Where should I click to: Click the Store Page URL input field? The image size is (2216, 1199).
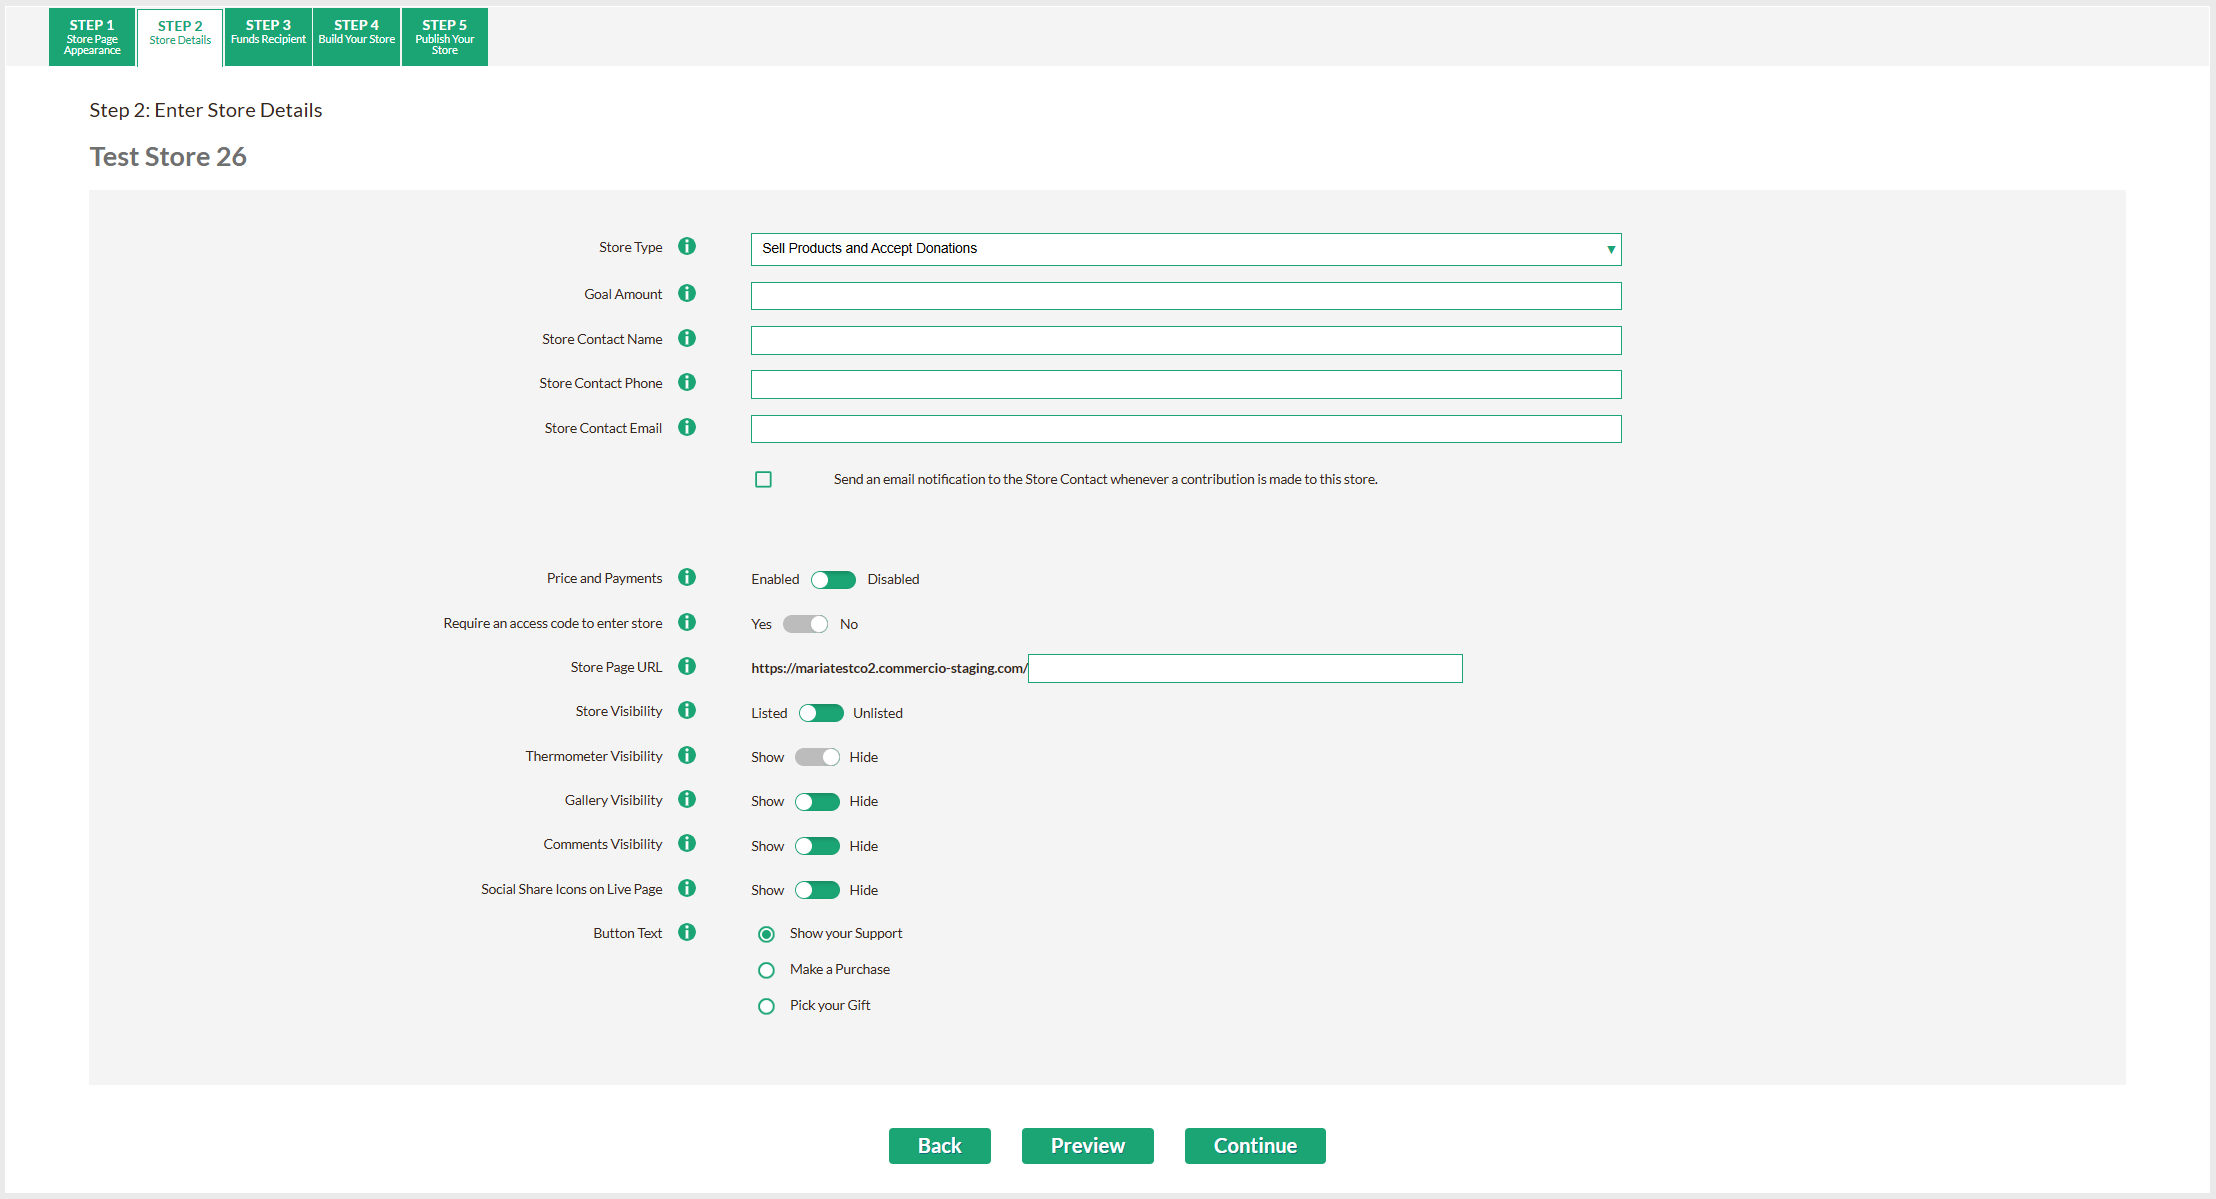[x=1245, y=669]
